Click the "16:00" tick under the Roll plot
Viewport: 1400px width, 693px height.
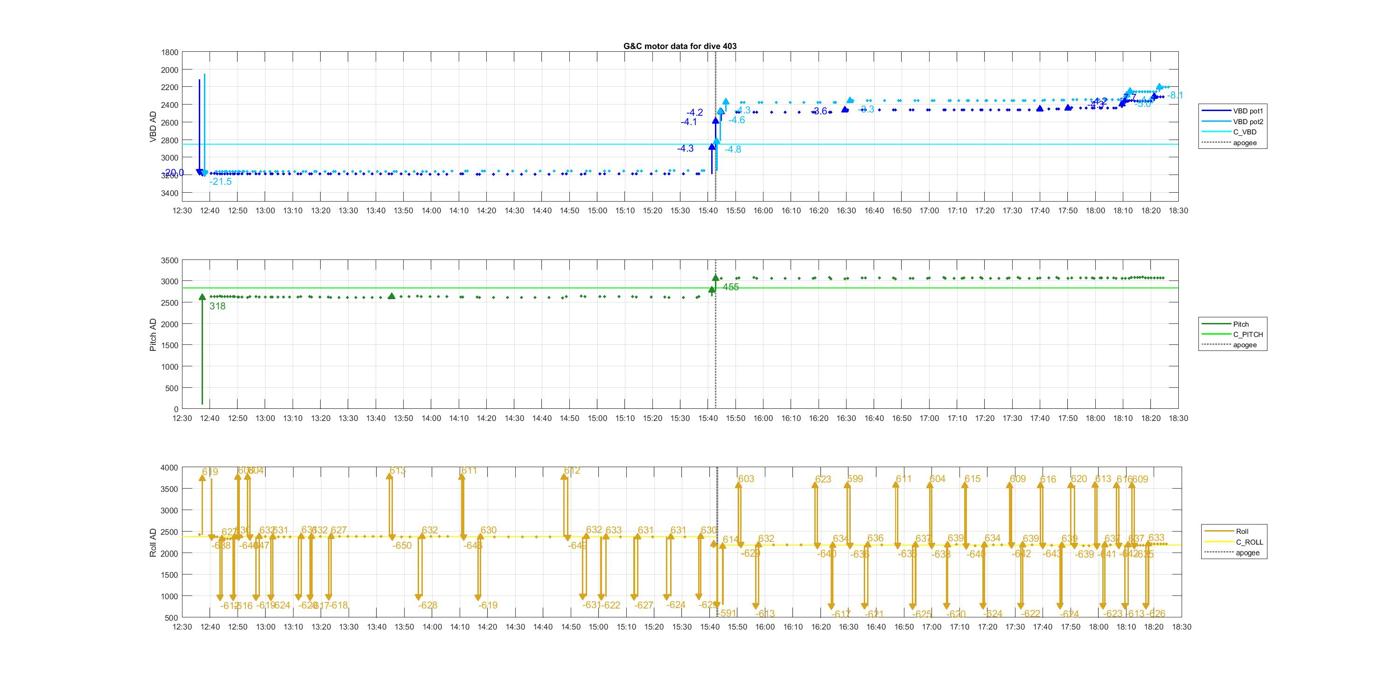[x=764, y=628]
